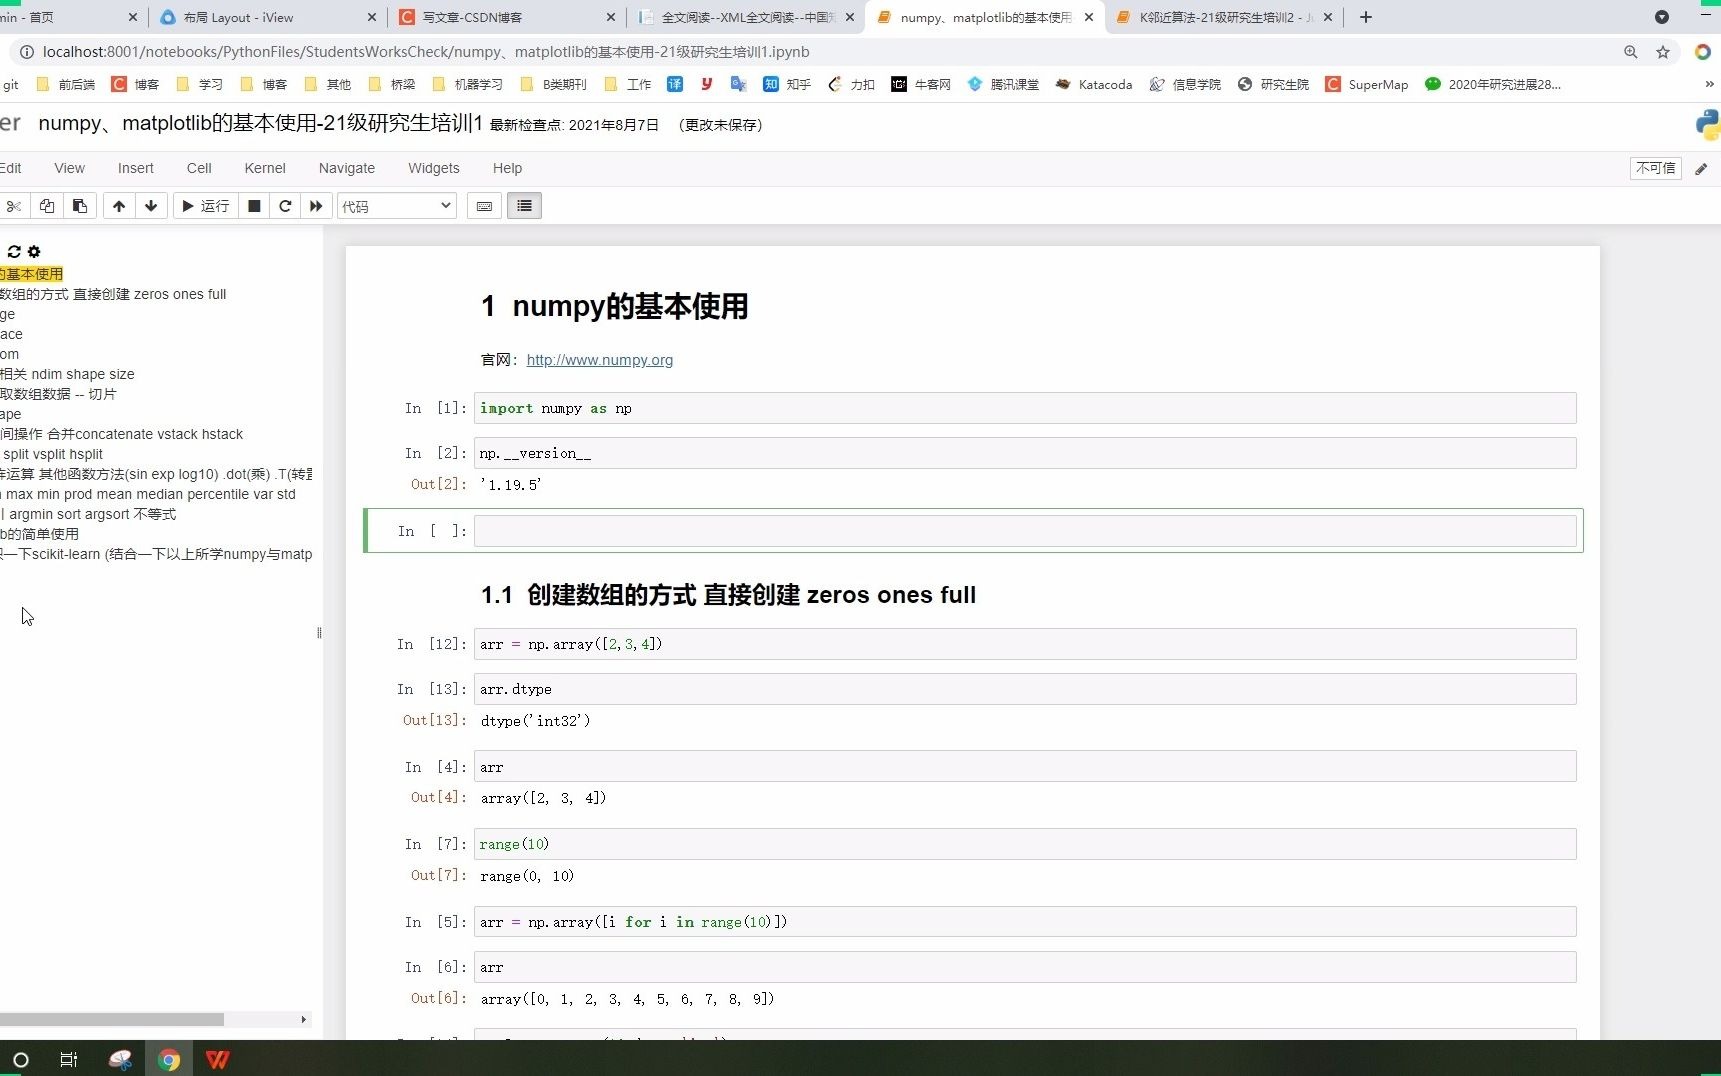
Task: Bookmark this page with the star icon
Action: point(1663,52)
